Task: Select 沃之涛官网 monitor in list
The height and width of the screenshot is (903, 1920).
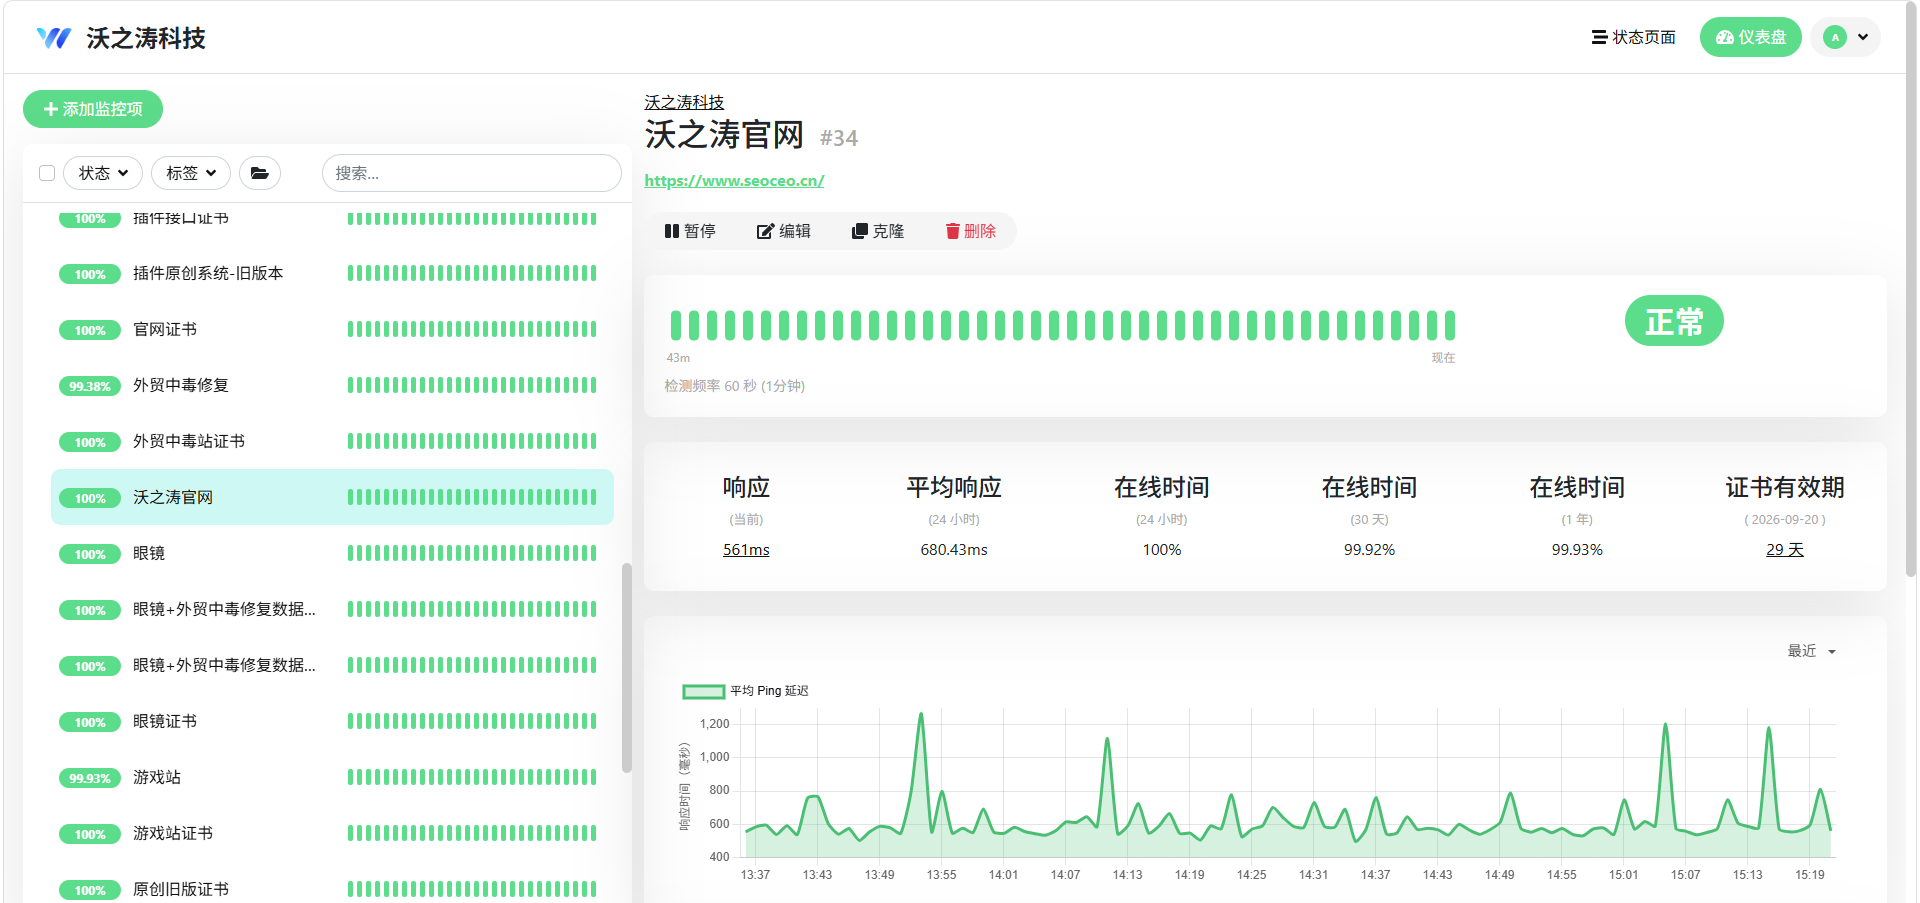Action: click(332, 497)
